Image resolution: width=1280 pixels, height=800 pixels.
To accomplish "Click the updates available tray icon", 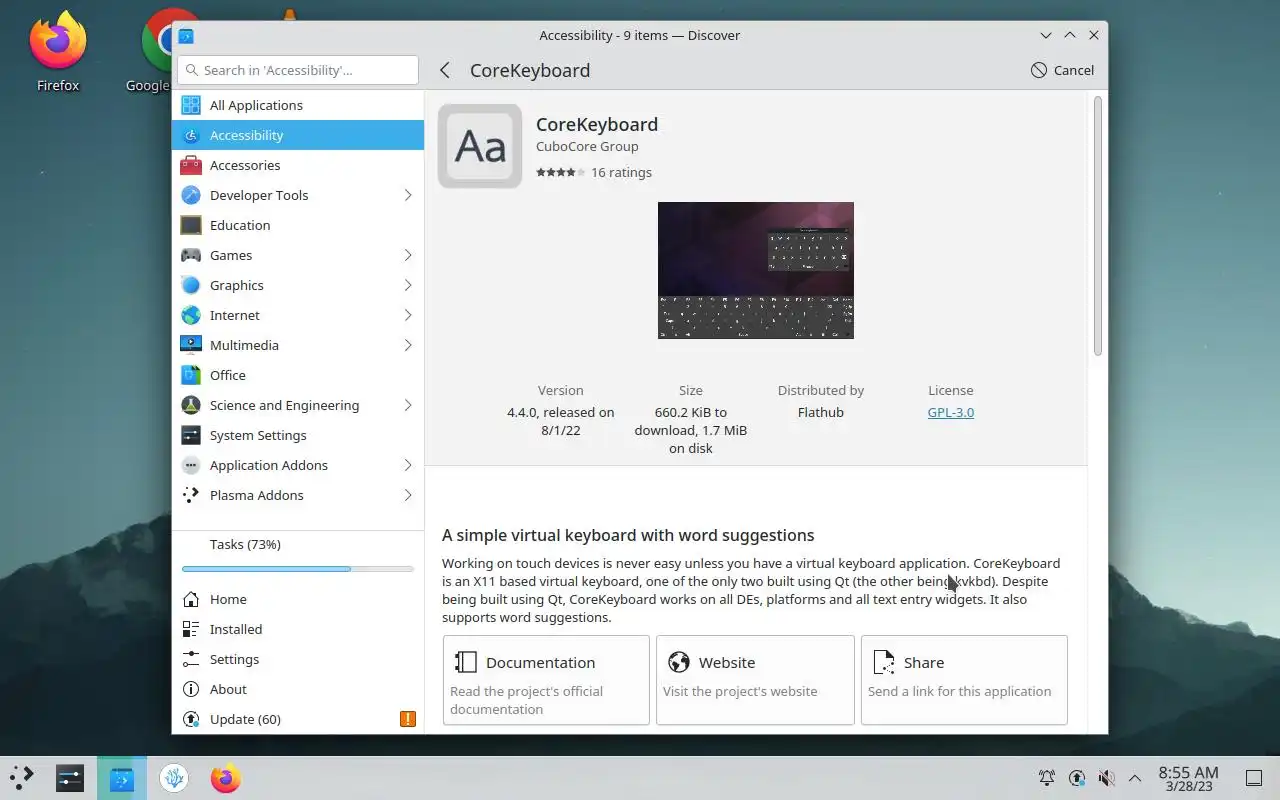I will 1077,778.
